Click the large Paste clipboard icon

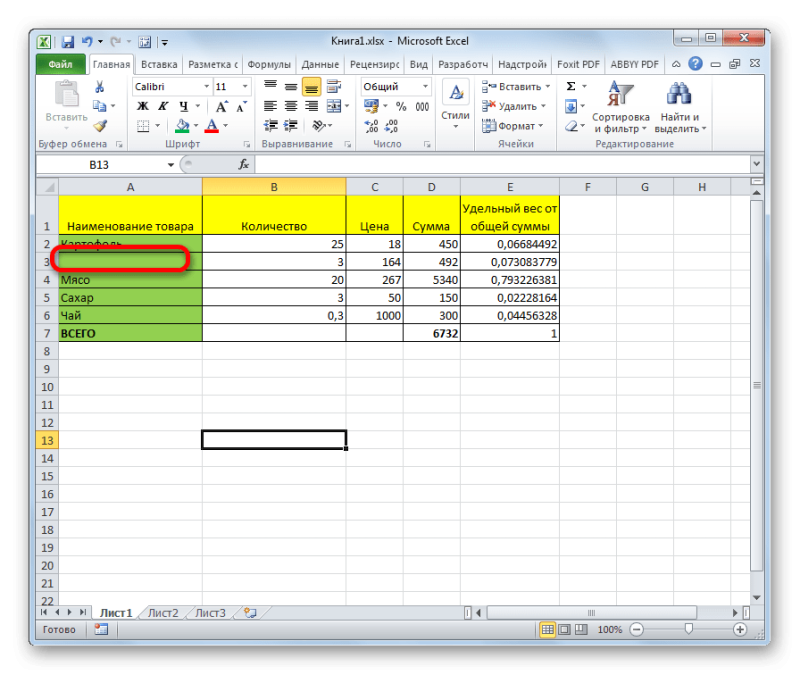pyautogui.click(x=67, y=95)
